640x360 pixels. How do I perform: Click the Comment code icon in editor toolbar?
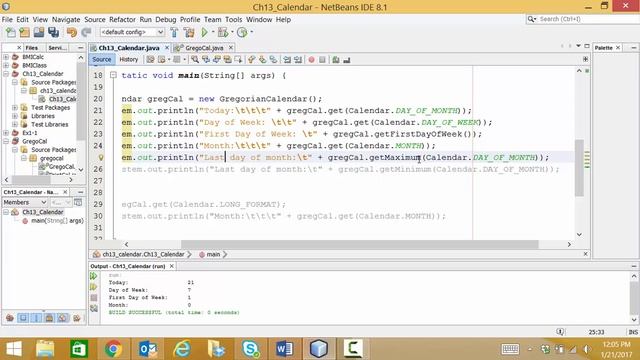point(336,60)
